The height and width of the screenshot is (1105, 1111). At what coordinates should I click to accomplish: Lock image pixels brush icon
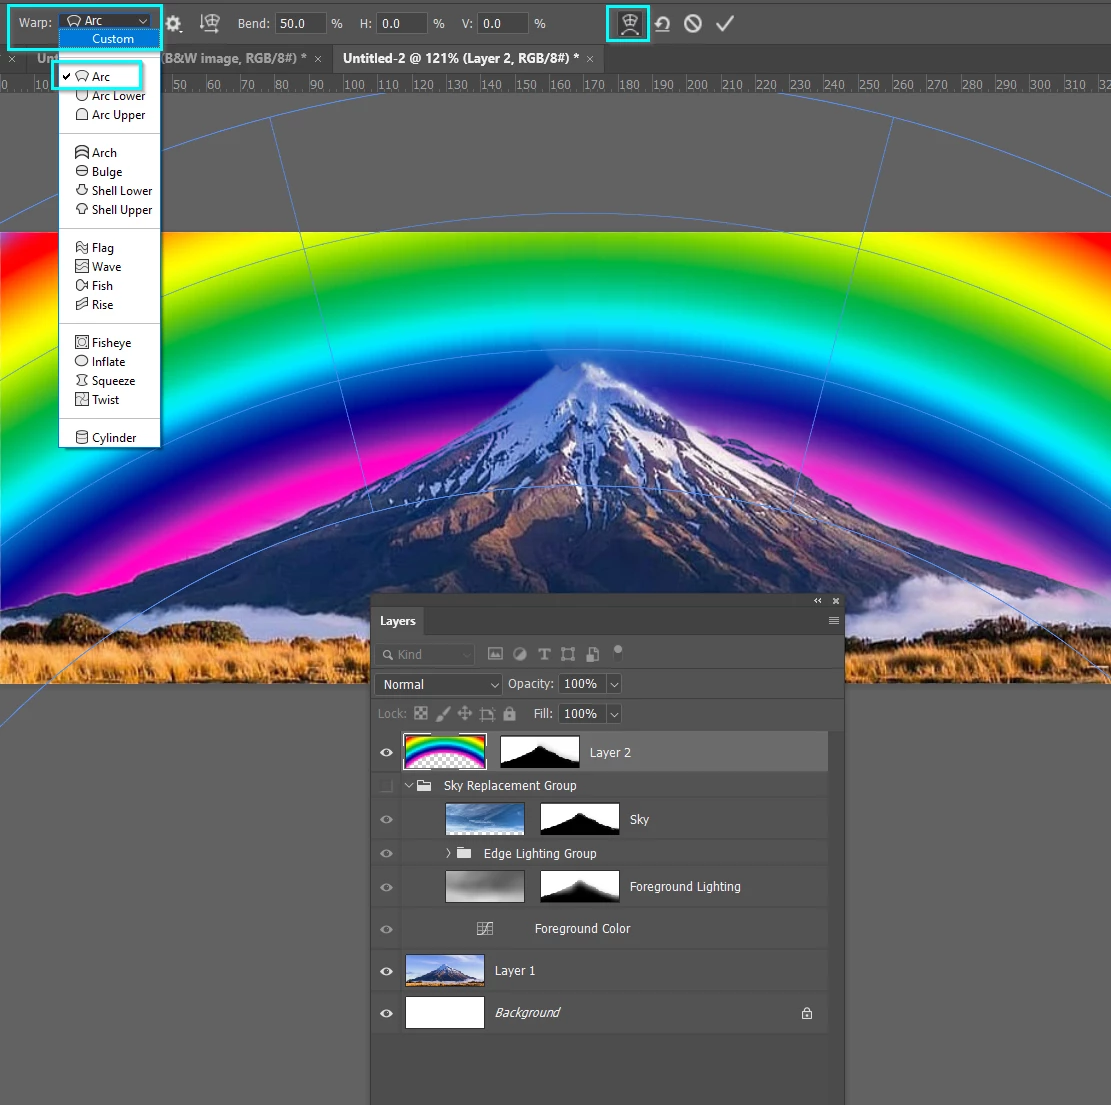point(443,713)
